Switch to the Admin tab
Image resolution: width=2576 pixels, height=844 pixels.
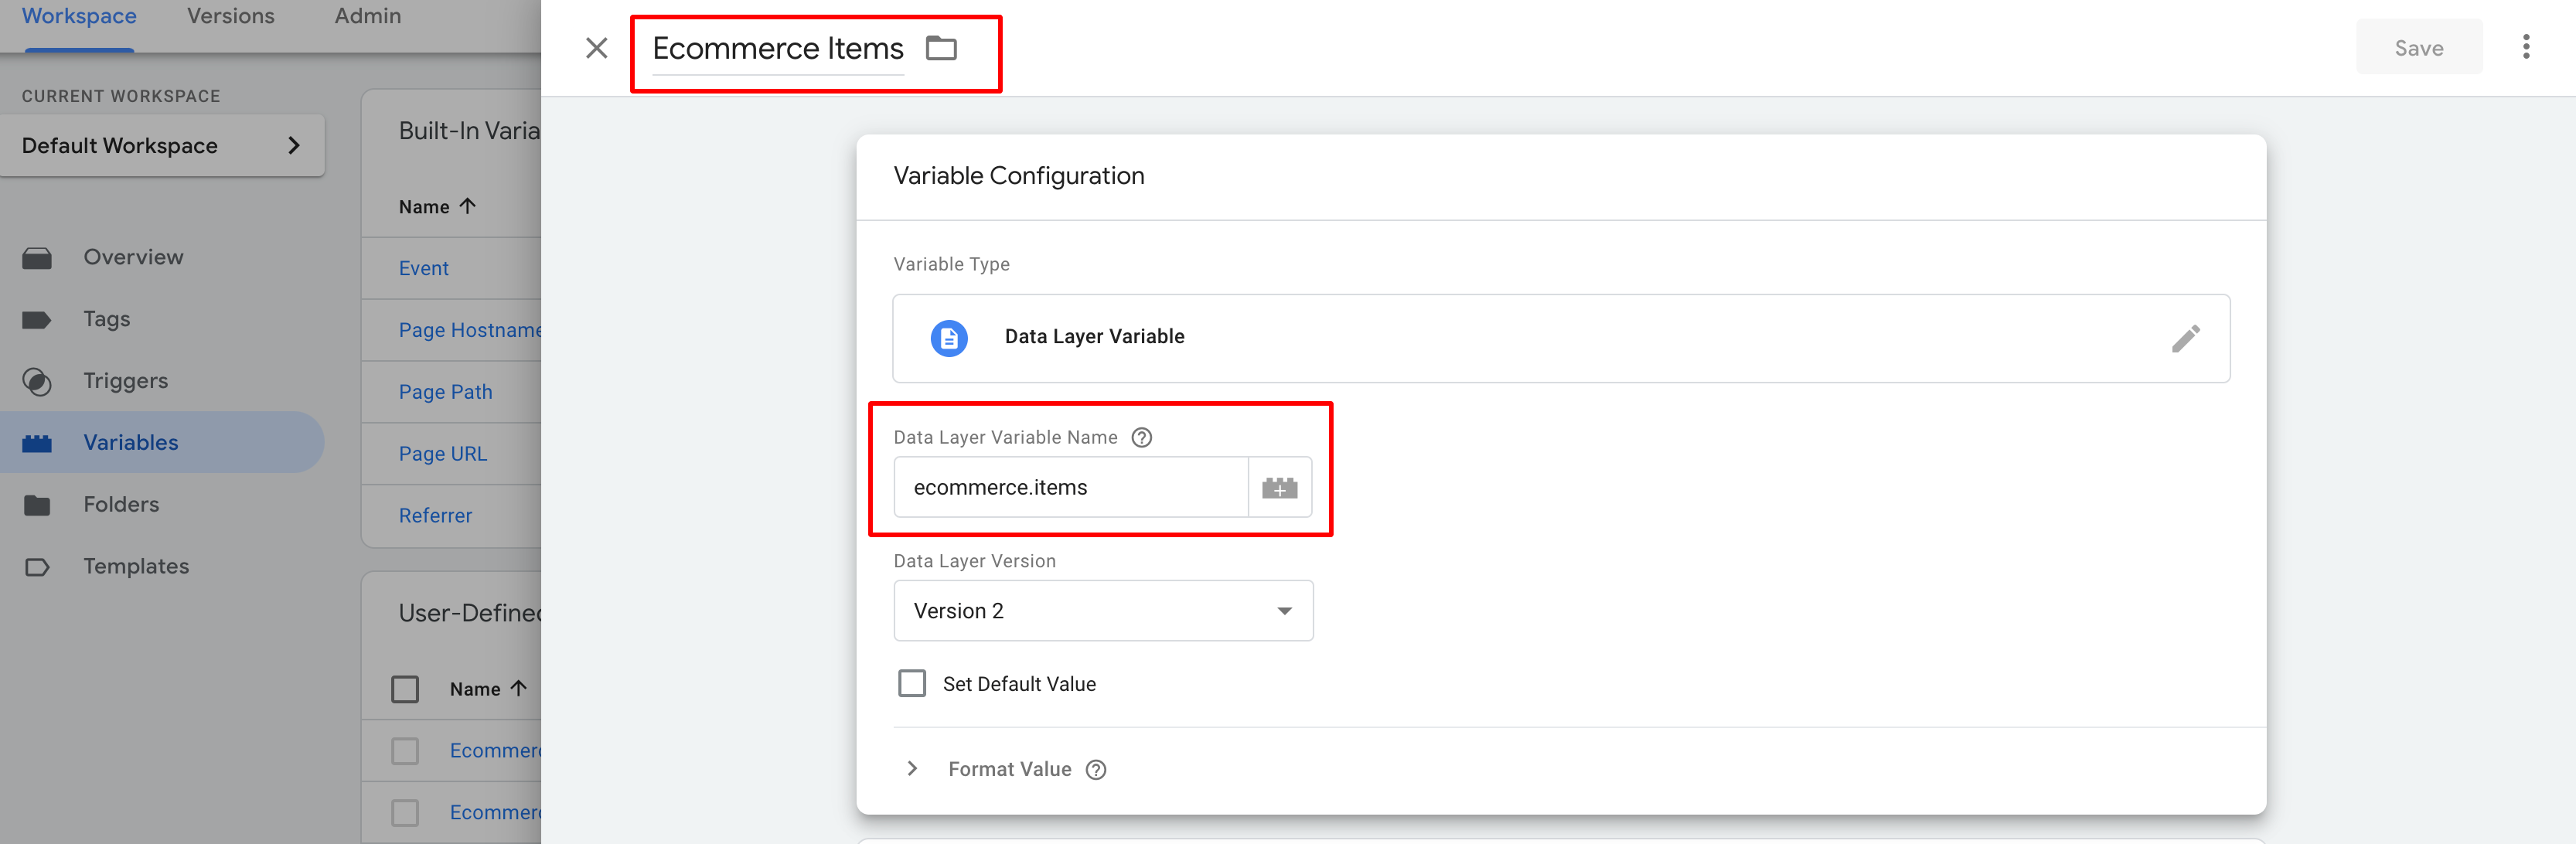click(368, 16)
